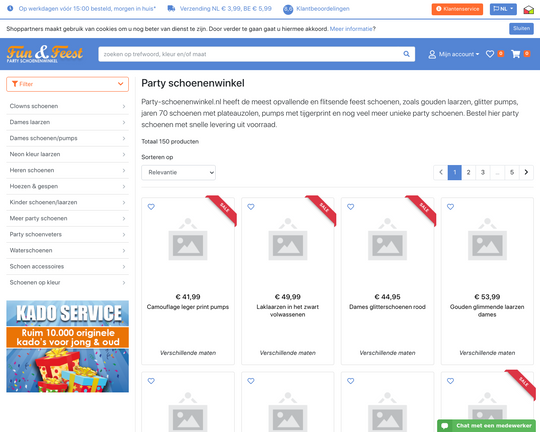Open the Filter dropdown
The image size is (540, 432).
coord(68,84)
